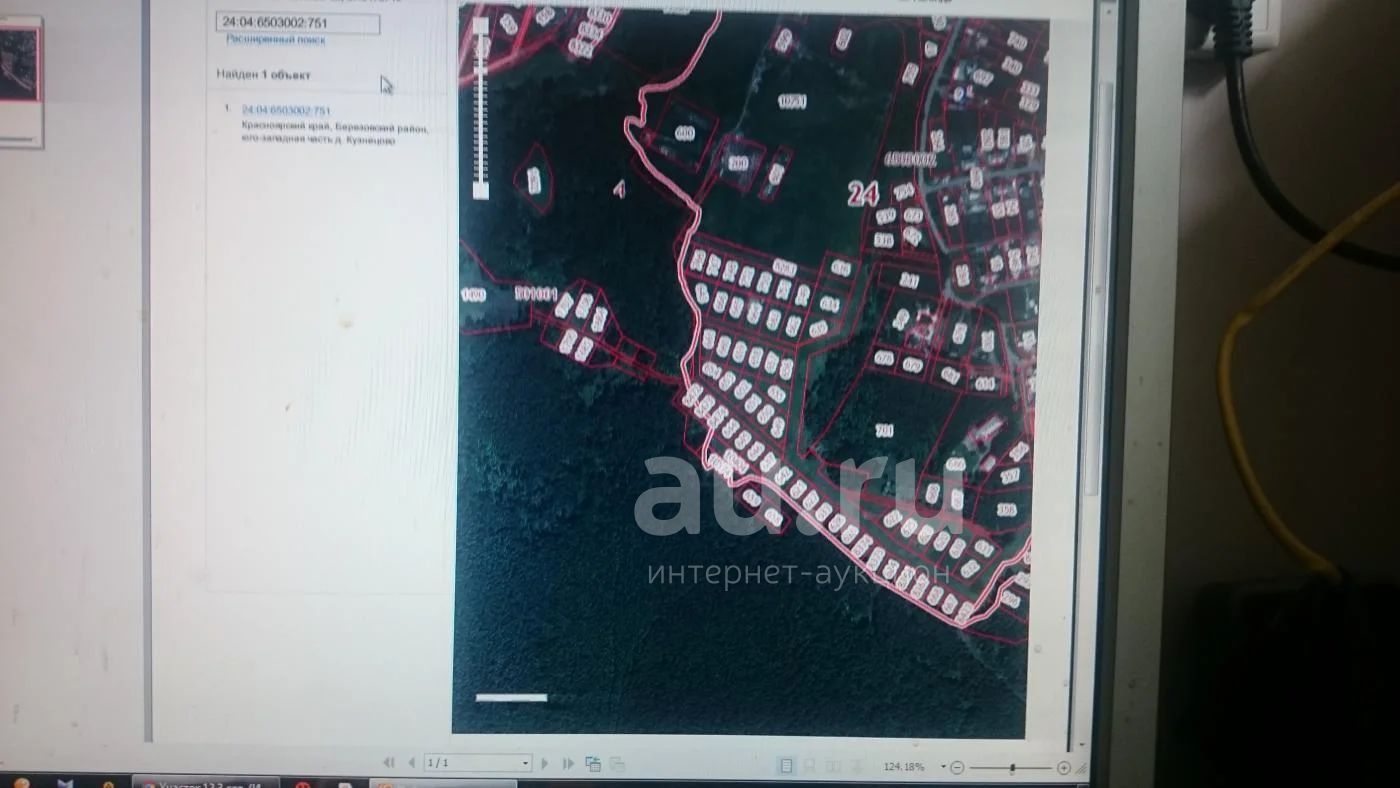Select two-page layout icon
This screenshot has height=788, width=1400.
tap(831, 766)
